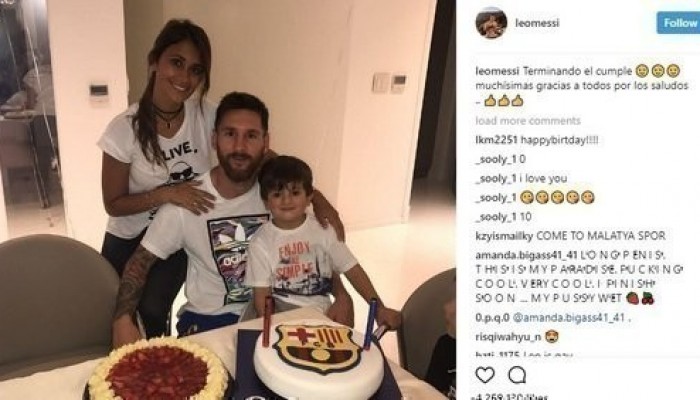Click the emoji row in _sooly_1 comment
Viewport: 700px width, 400px height.
[x=557, y=197]
